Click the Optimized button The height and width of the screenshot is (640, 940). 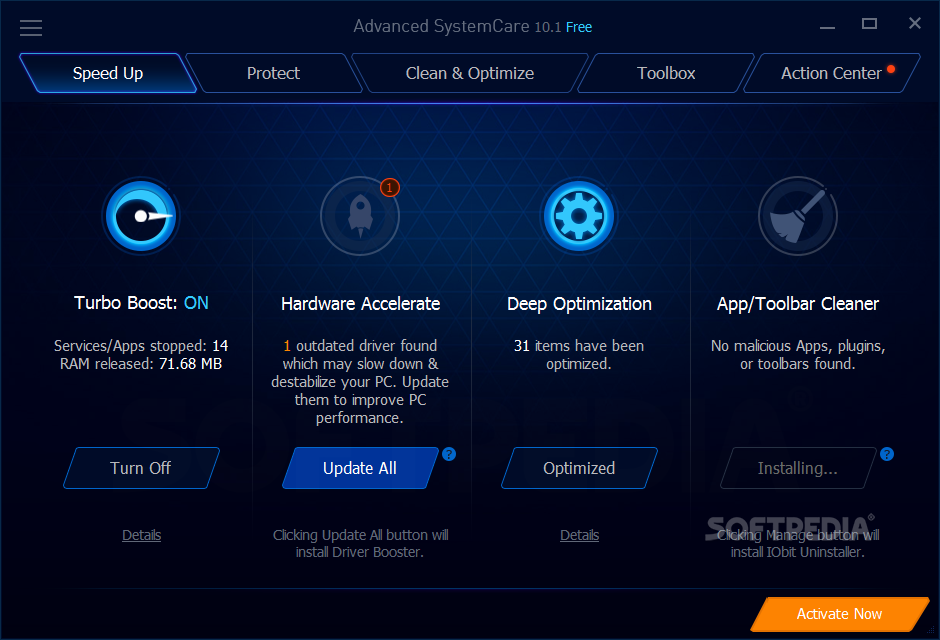click(x=579, y=468)
